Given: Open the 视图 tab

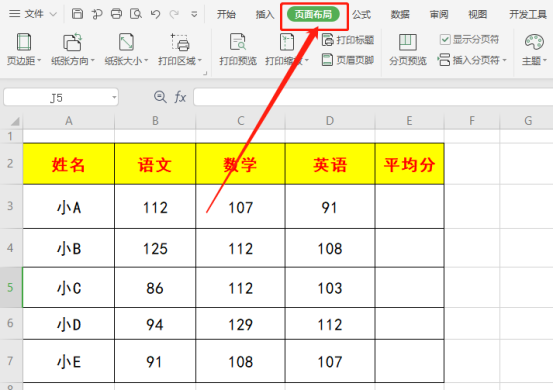Looking at the screenshot, I should point(477,14).
